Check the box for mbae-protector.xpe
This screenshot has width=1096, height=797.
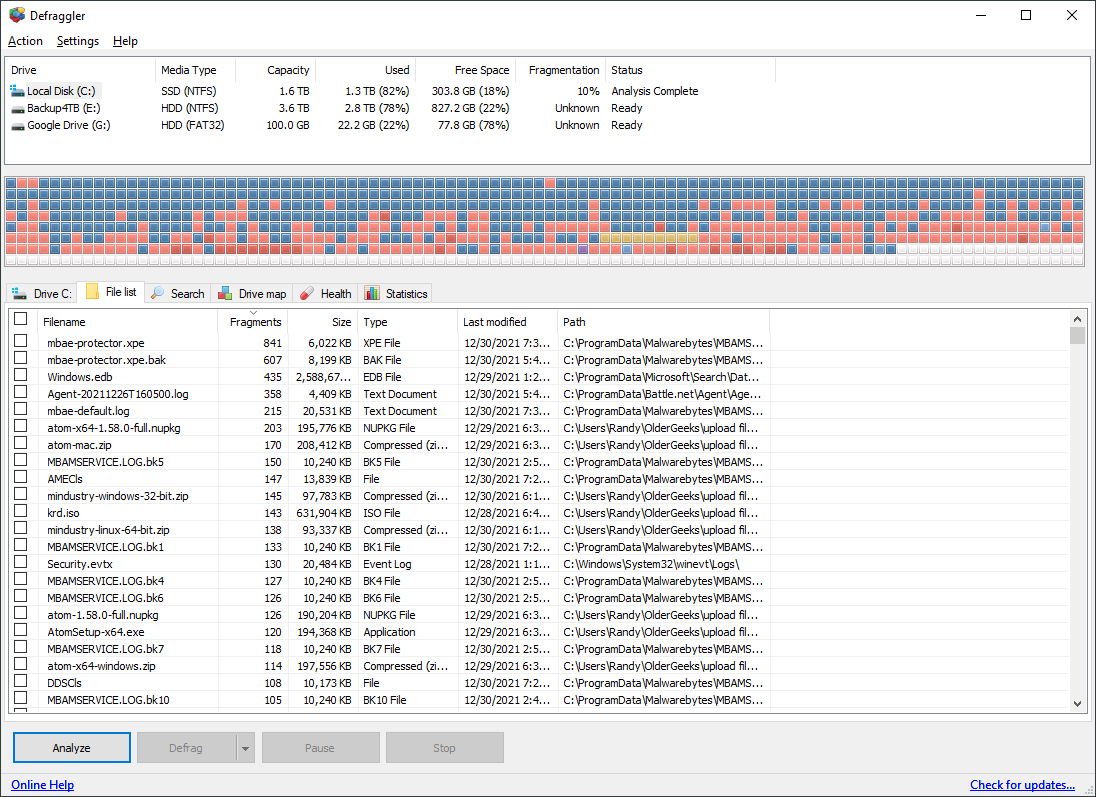coord(21,341)
